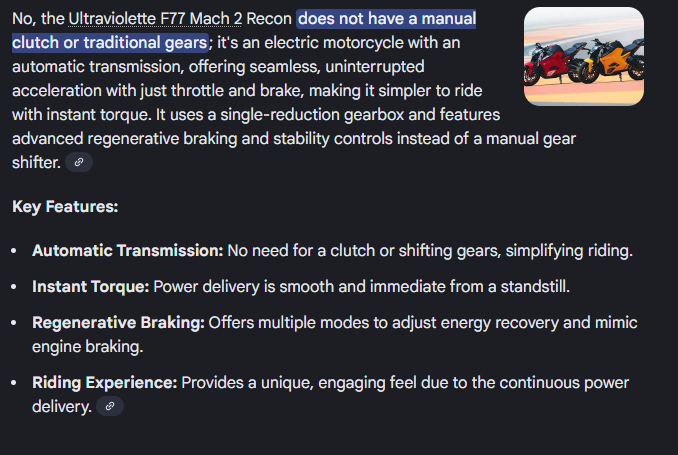Screen dimensions: 678x455
Task: Click the "Instant Torque:" bold label
Action: point(90,287)
